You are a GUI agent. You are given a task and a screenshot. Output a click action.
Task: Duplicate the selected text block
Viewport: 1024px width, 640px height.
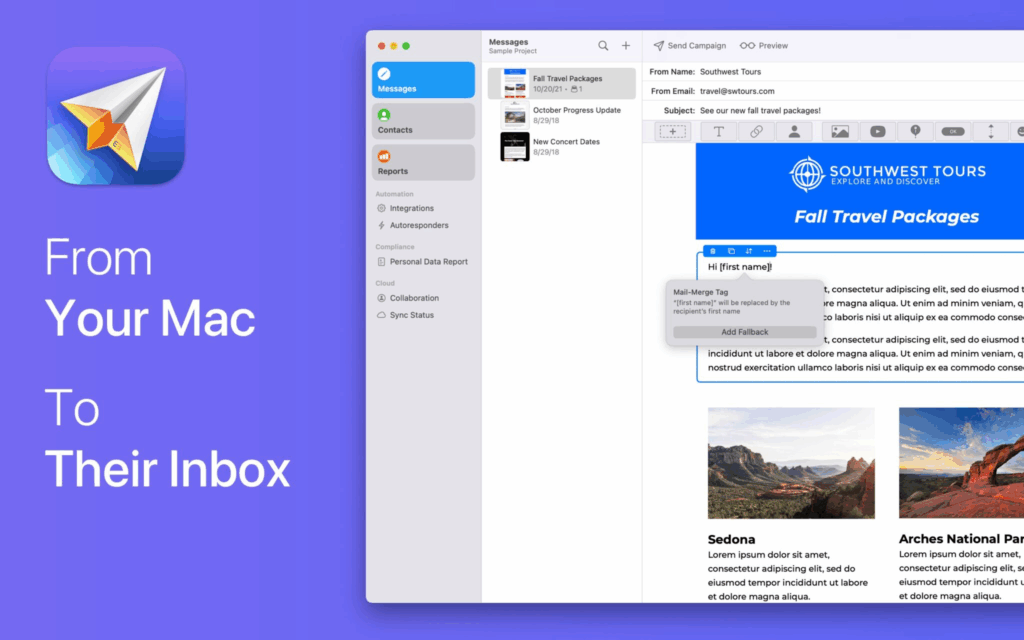tap(731, 251)
